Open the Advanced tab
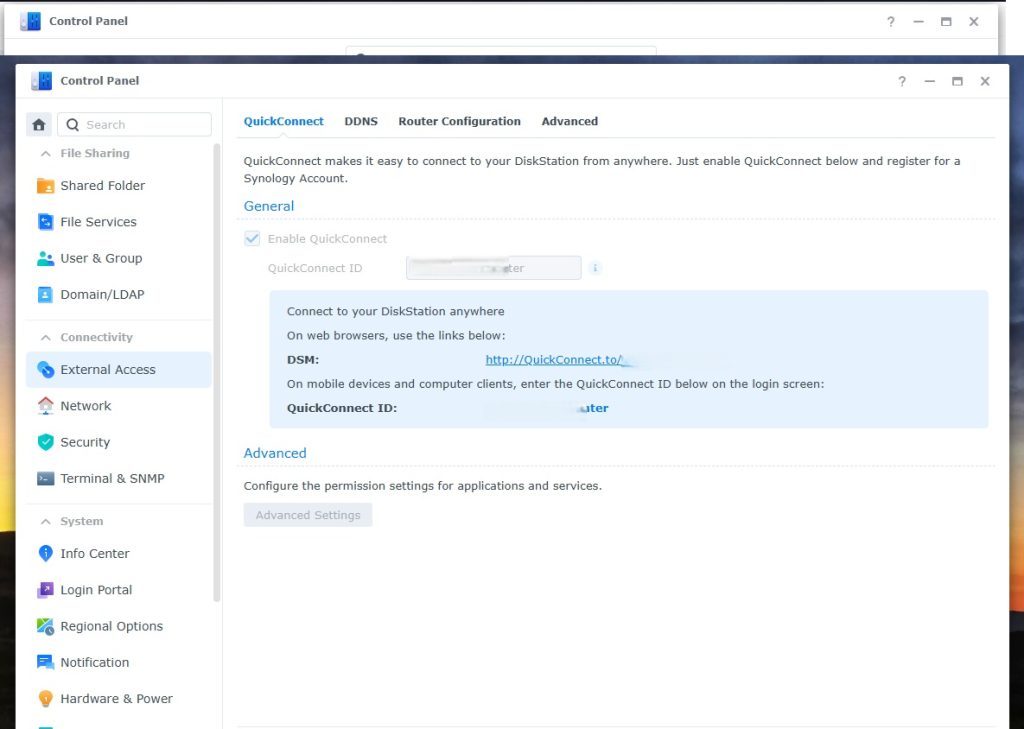The image size is (1024, 729). pyautogui.click(x=569, y=122)
